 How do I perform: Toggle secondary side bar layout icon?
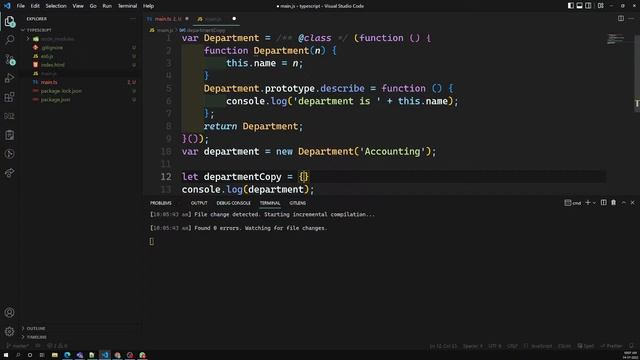point(588,6)
